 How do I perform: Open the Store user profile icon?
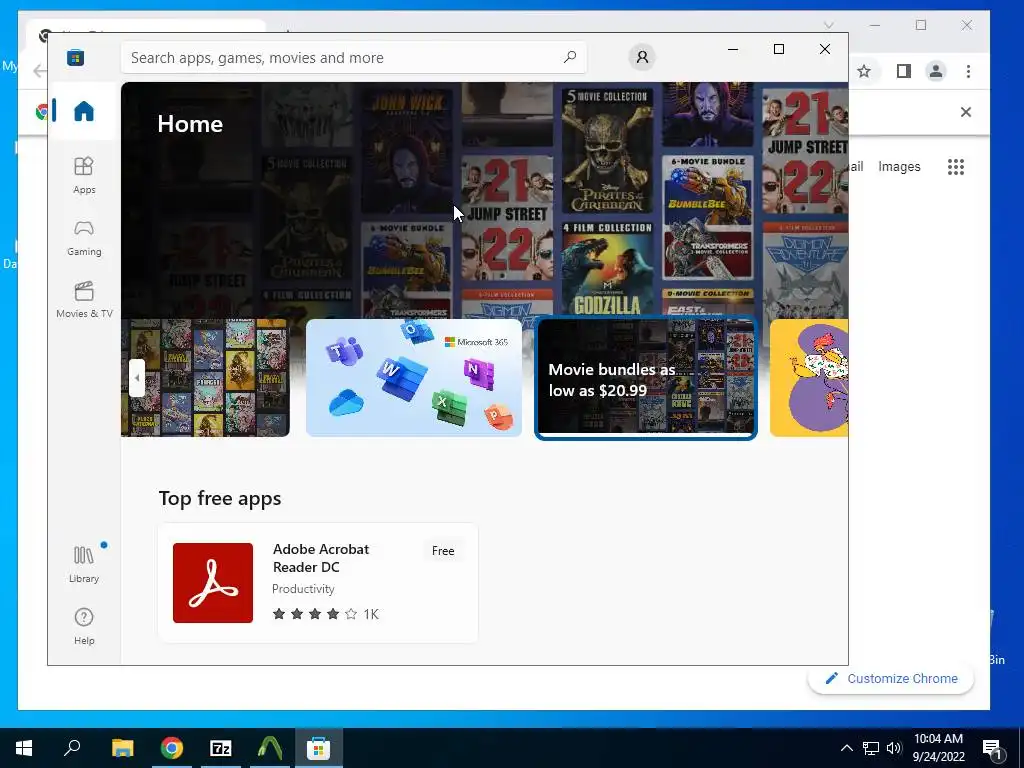(x=642, y=57)
